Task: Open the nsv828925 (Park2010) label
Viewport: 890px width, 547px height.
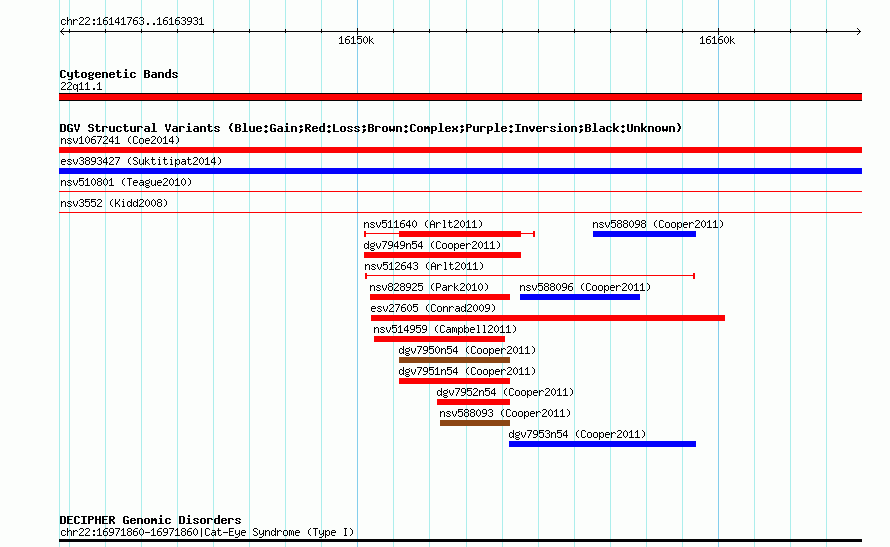Action: pyautogui.click(x=429, y=287)
